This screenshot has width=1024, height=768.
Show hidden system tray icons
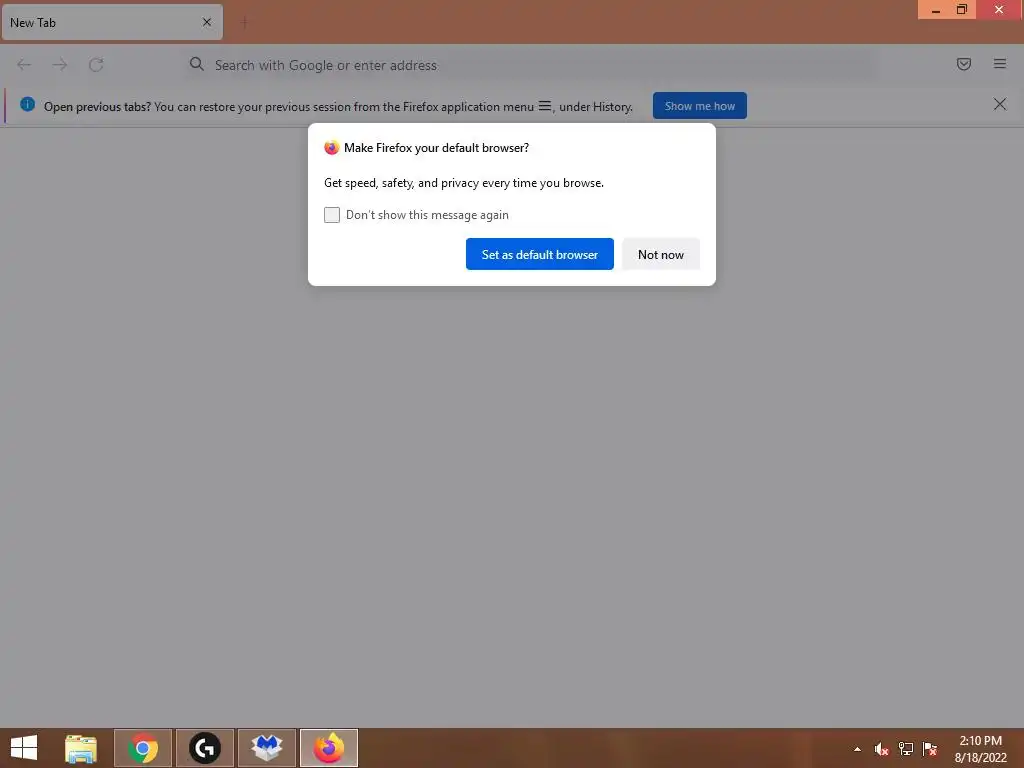(x=857, y=749)
